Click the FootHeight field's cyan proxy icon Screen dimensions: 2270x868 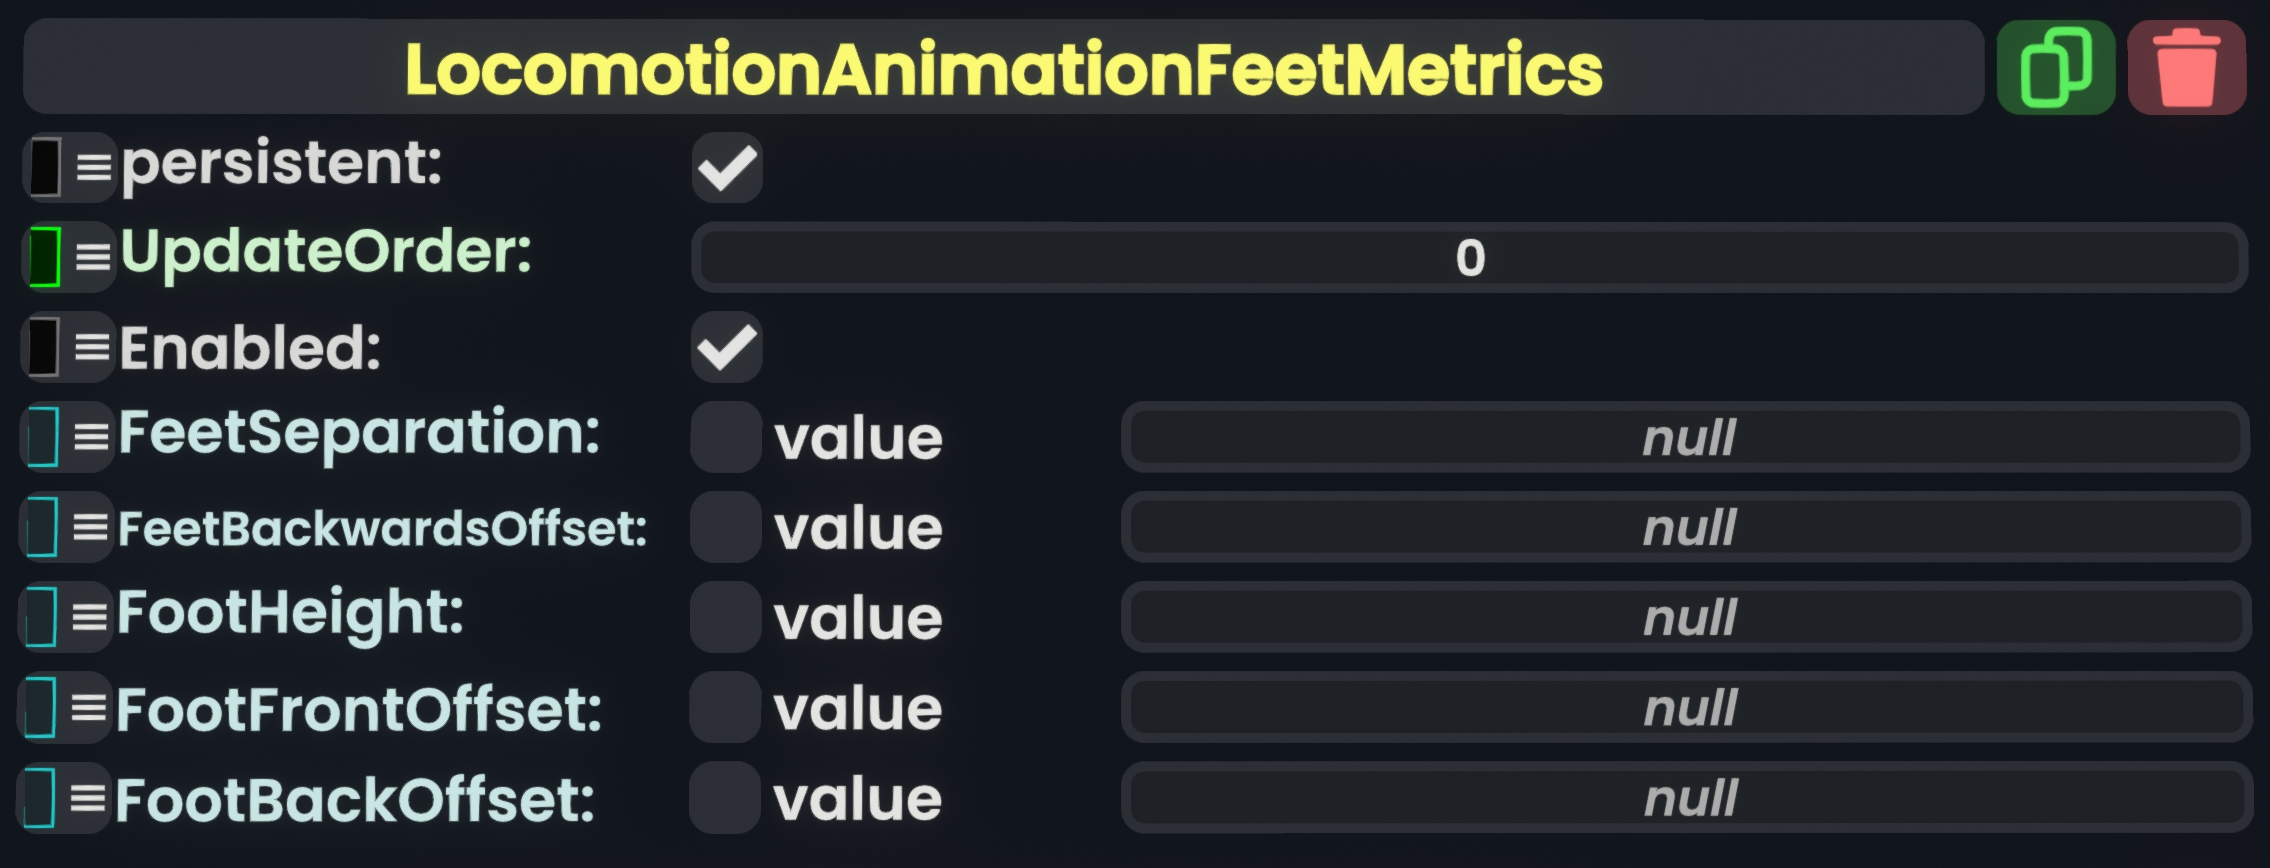coord(41,617)
